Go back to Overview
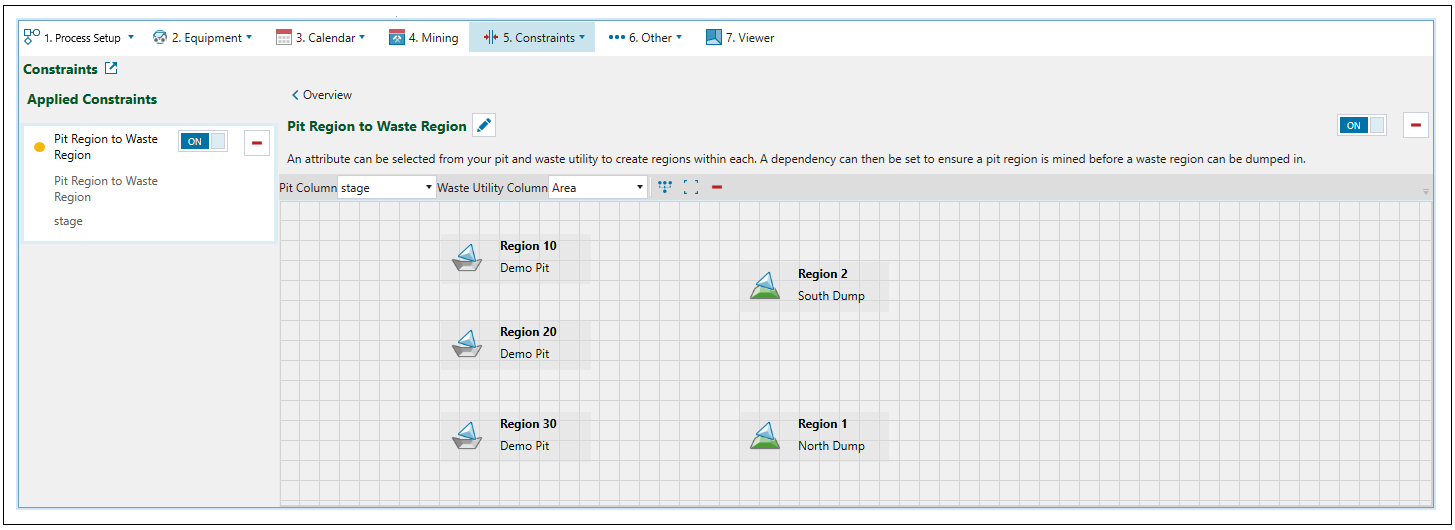This screenshot has width=1455, height=530. coord(322,95)
